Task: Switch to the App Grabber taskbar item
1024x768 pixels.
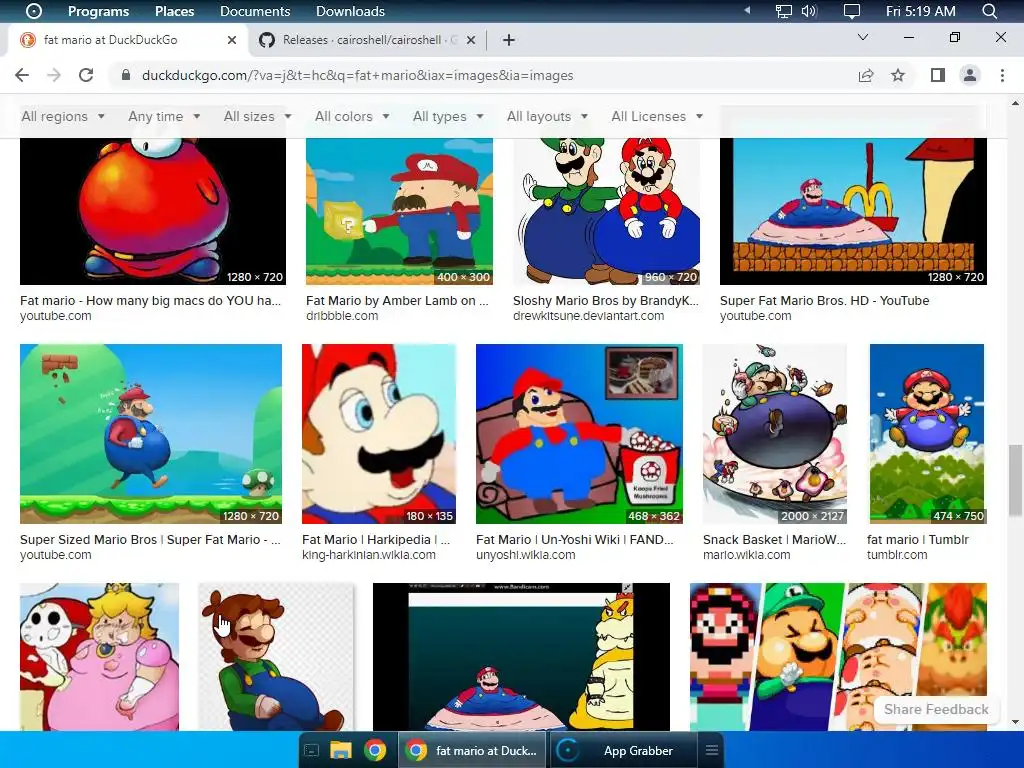Action: point(624,750)
